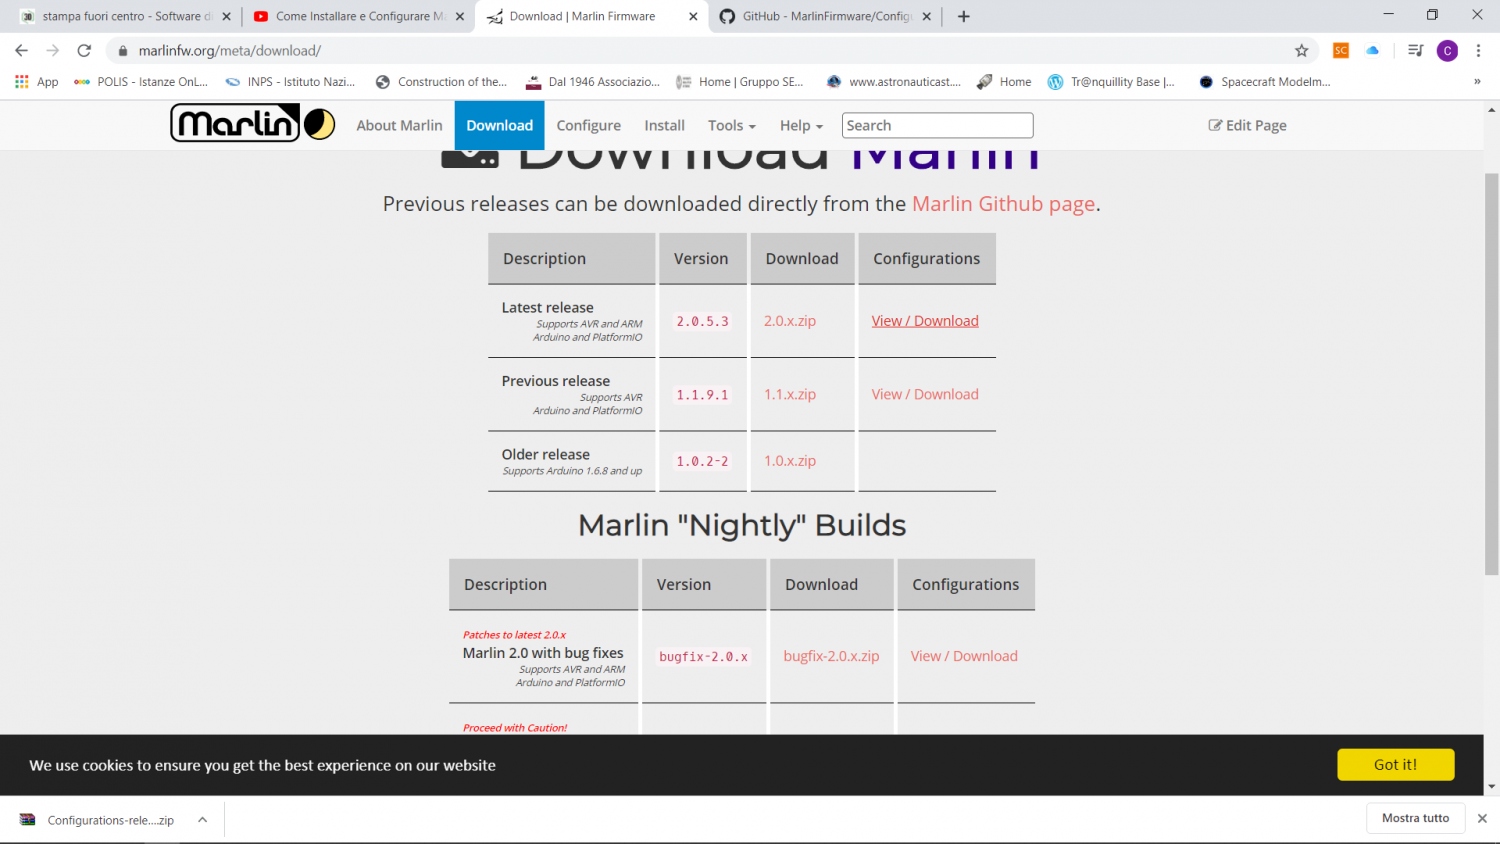Screen dimensions: 1500x844
Task: Click the 'Latest release' row label
Action: point(547,307)
